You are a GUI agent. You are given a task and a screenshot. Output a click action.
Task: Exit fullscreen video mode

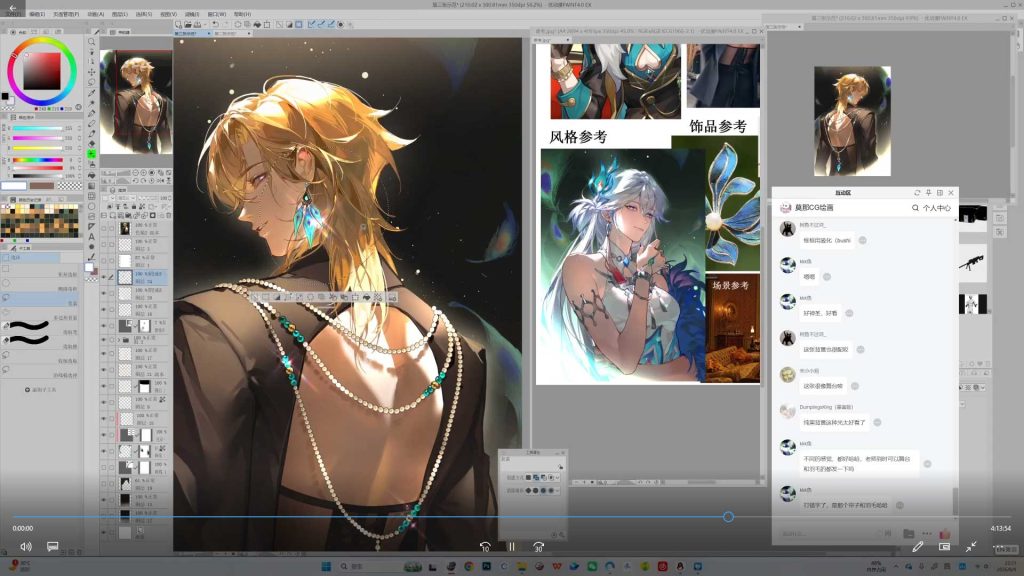971,547
